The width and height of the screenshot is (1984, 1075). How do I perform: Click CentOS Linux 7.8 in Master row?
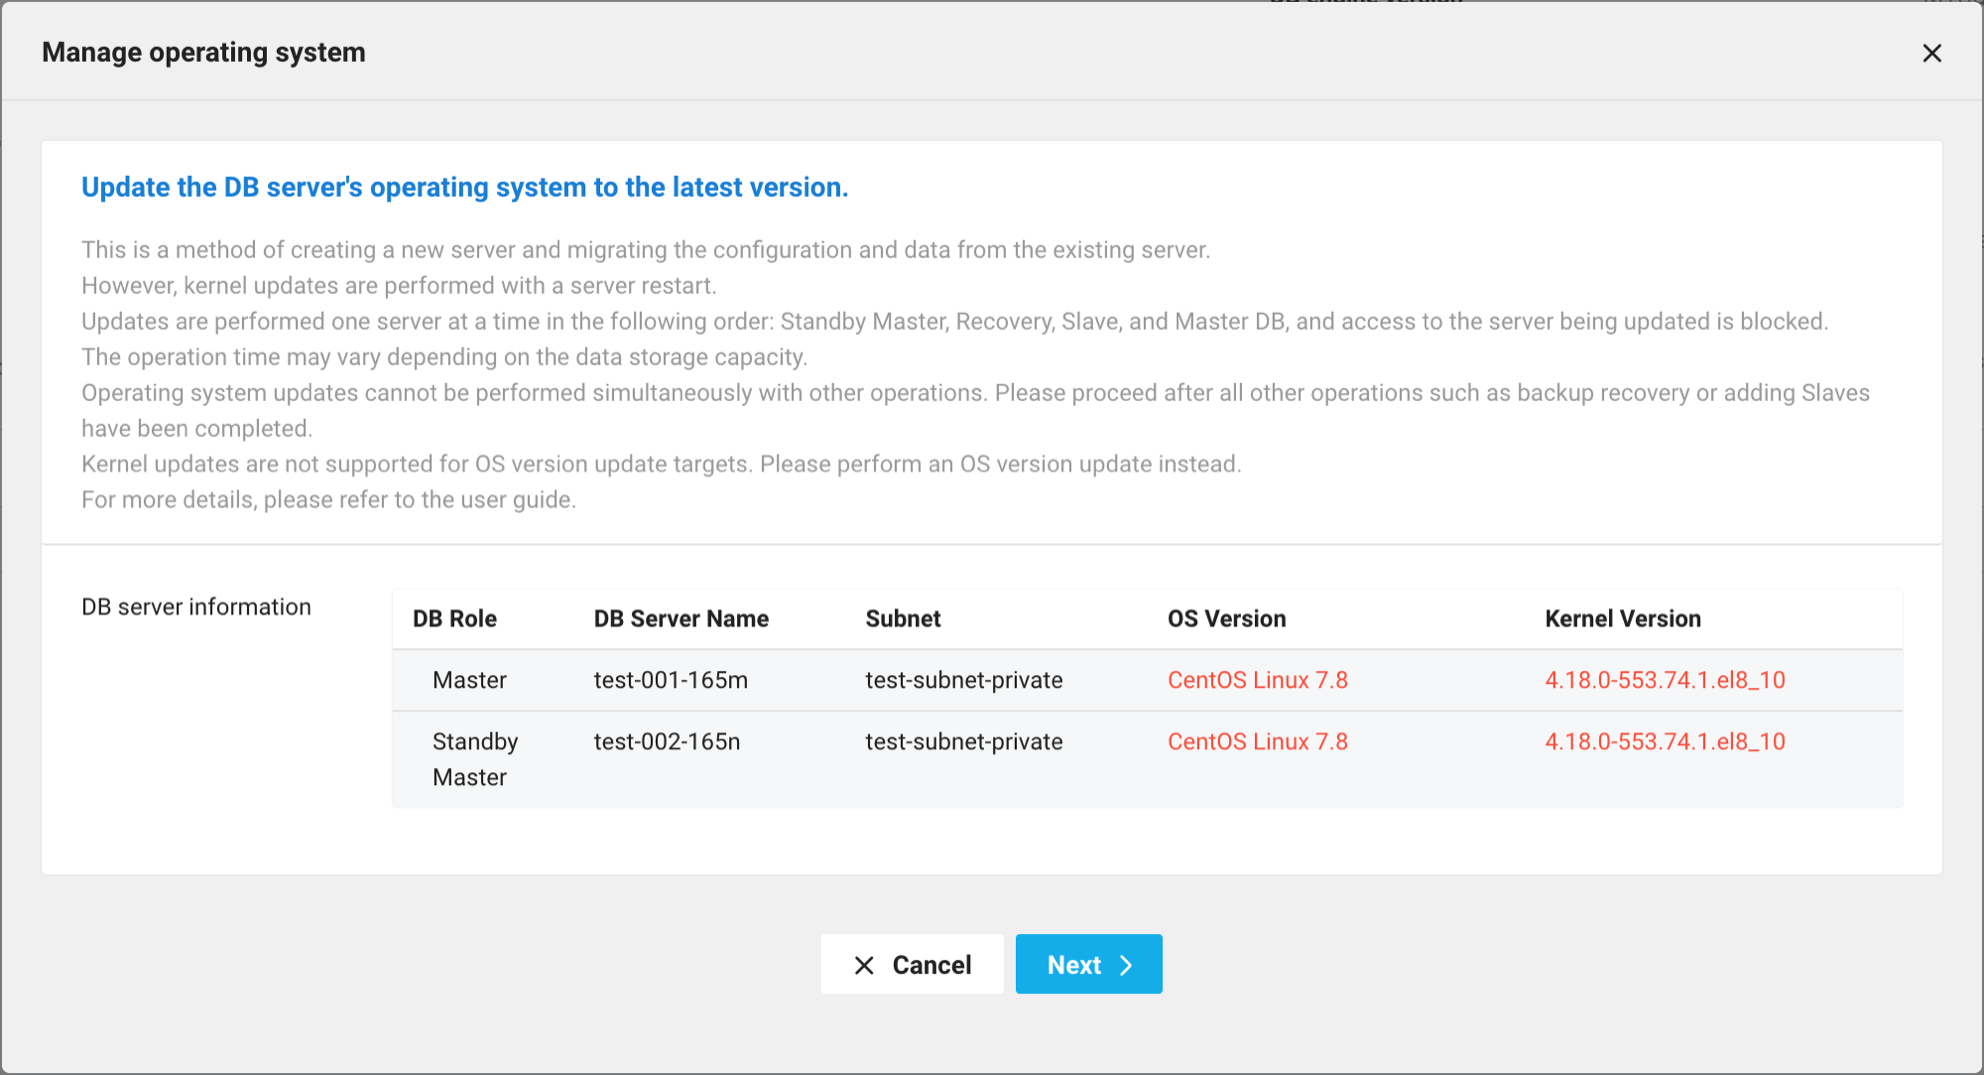(x=1258, y=680)
